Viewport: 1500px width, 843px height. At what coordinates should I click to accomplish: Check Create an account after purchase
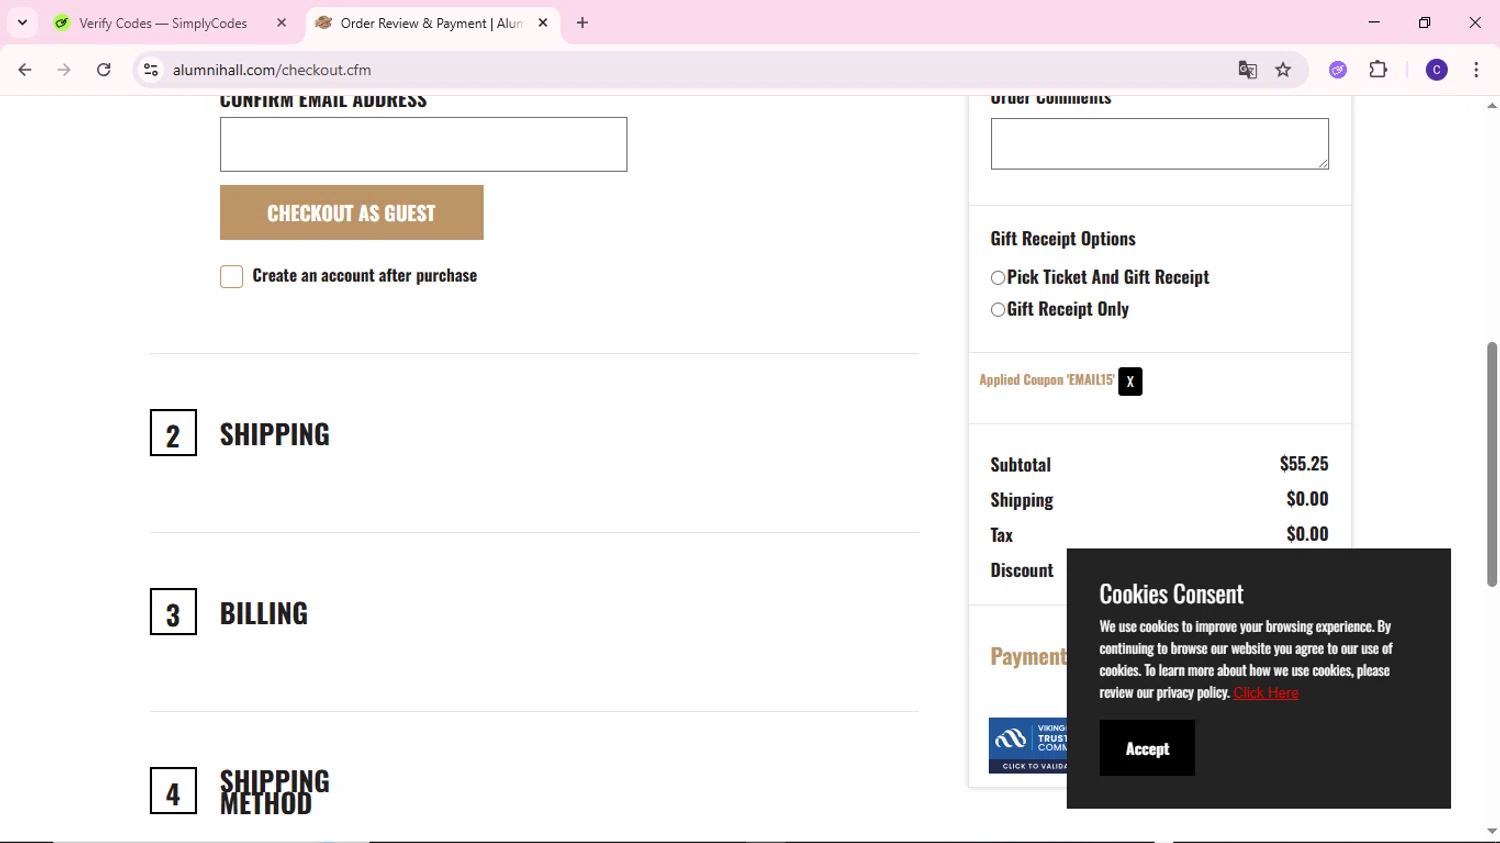[x=231, y=276]
